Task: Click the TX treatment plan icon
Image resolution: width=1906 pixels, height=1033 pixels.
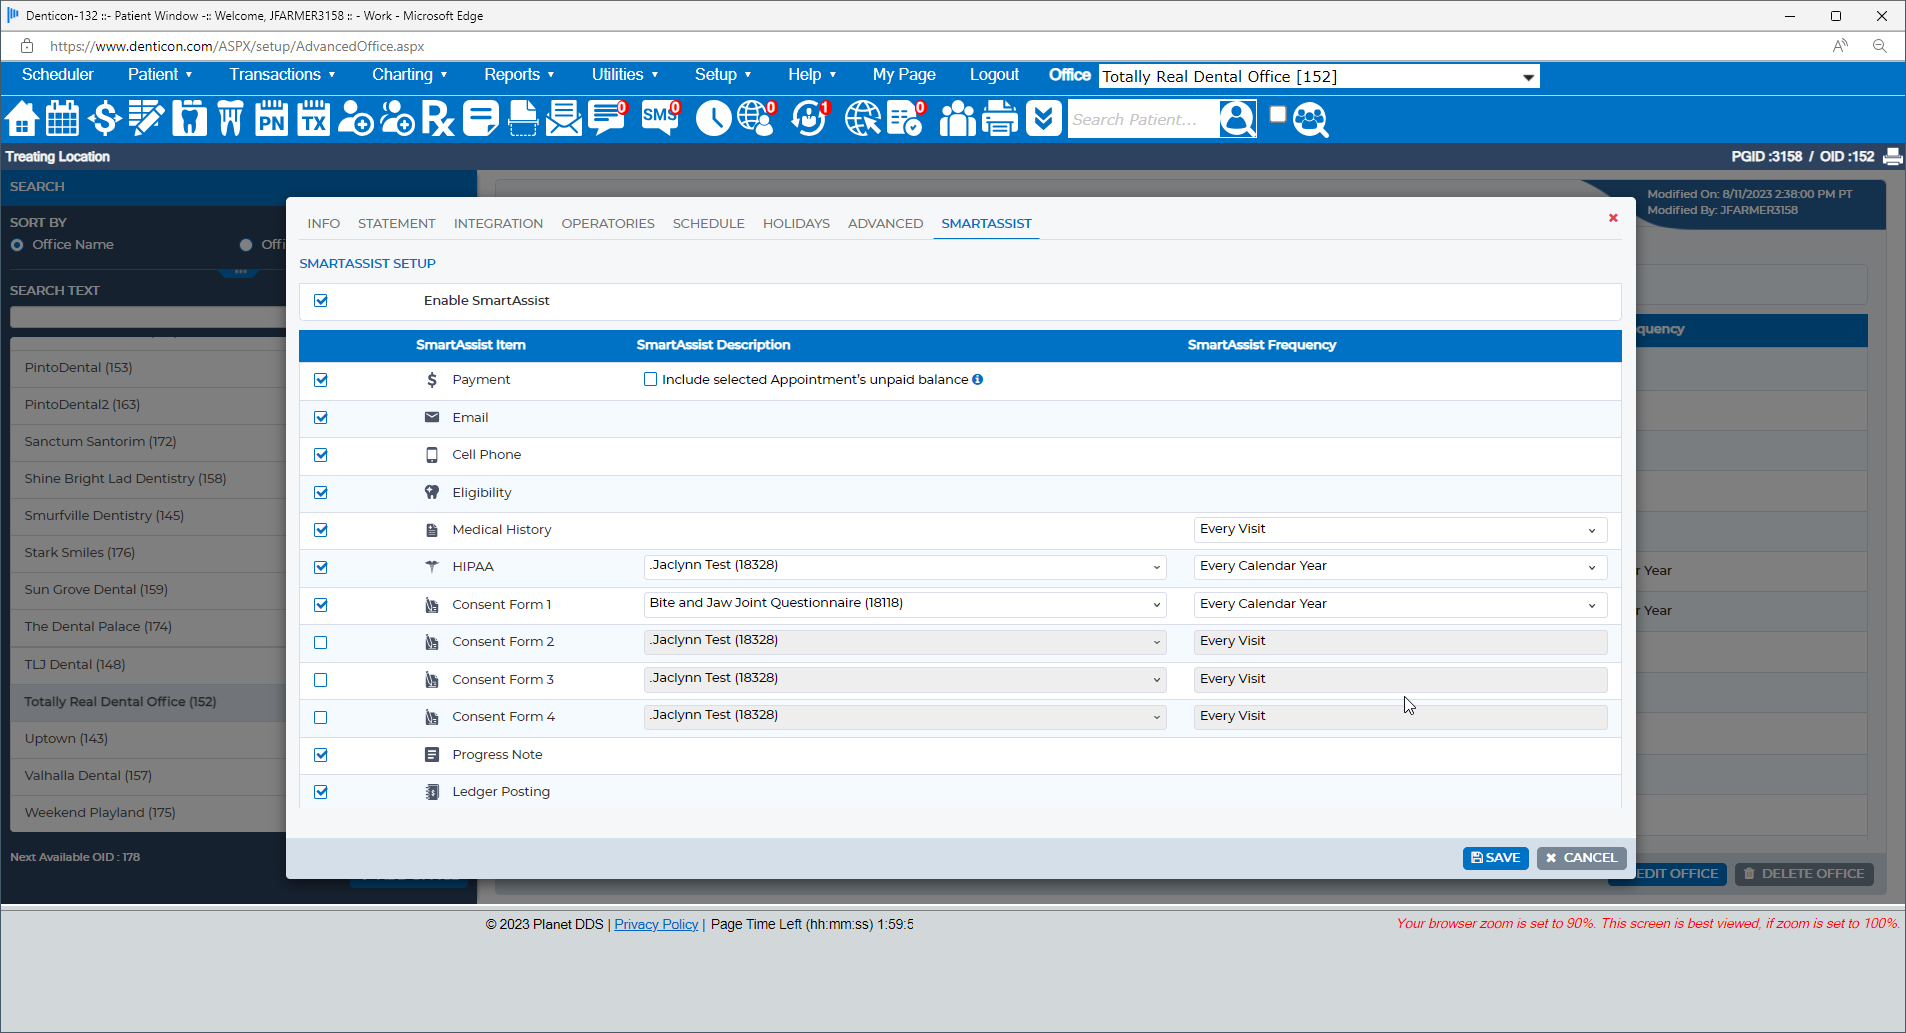Action: (x=313, y=119)
